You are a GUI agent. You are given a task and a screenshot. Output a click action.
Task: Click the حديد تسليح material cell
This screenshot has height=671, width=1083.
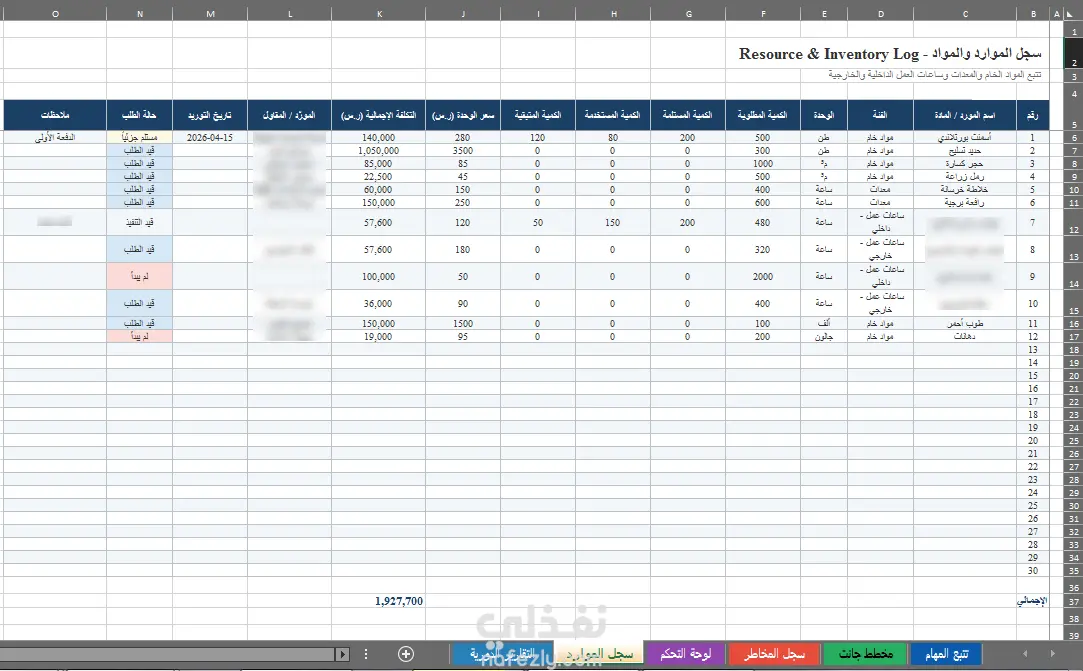pyautogui.click(x=965, y=151)
